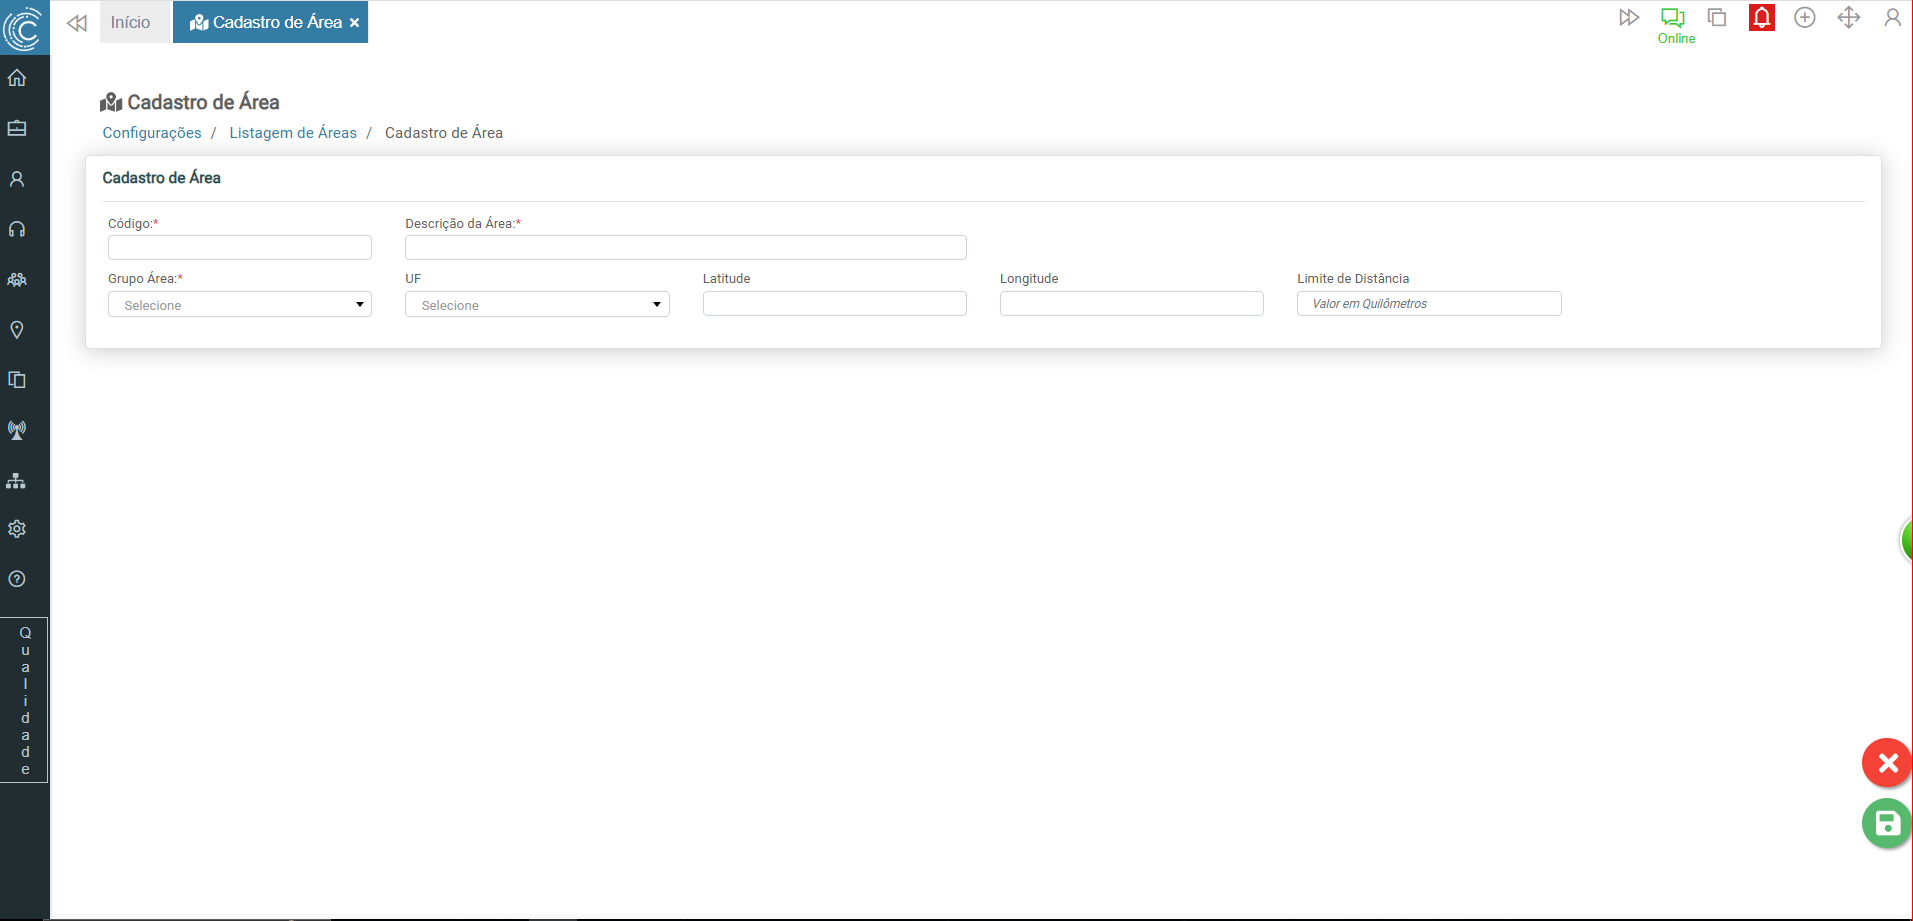Click the settings gear in sidebar
The height and width of the screenshot is (921, 1913).
[x=17, y=529]
